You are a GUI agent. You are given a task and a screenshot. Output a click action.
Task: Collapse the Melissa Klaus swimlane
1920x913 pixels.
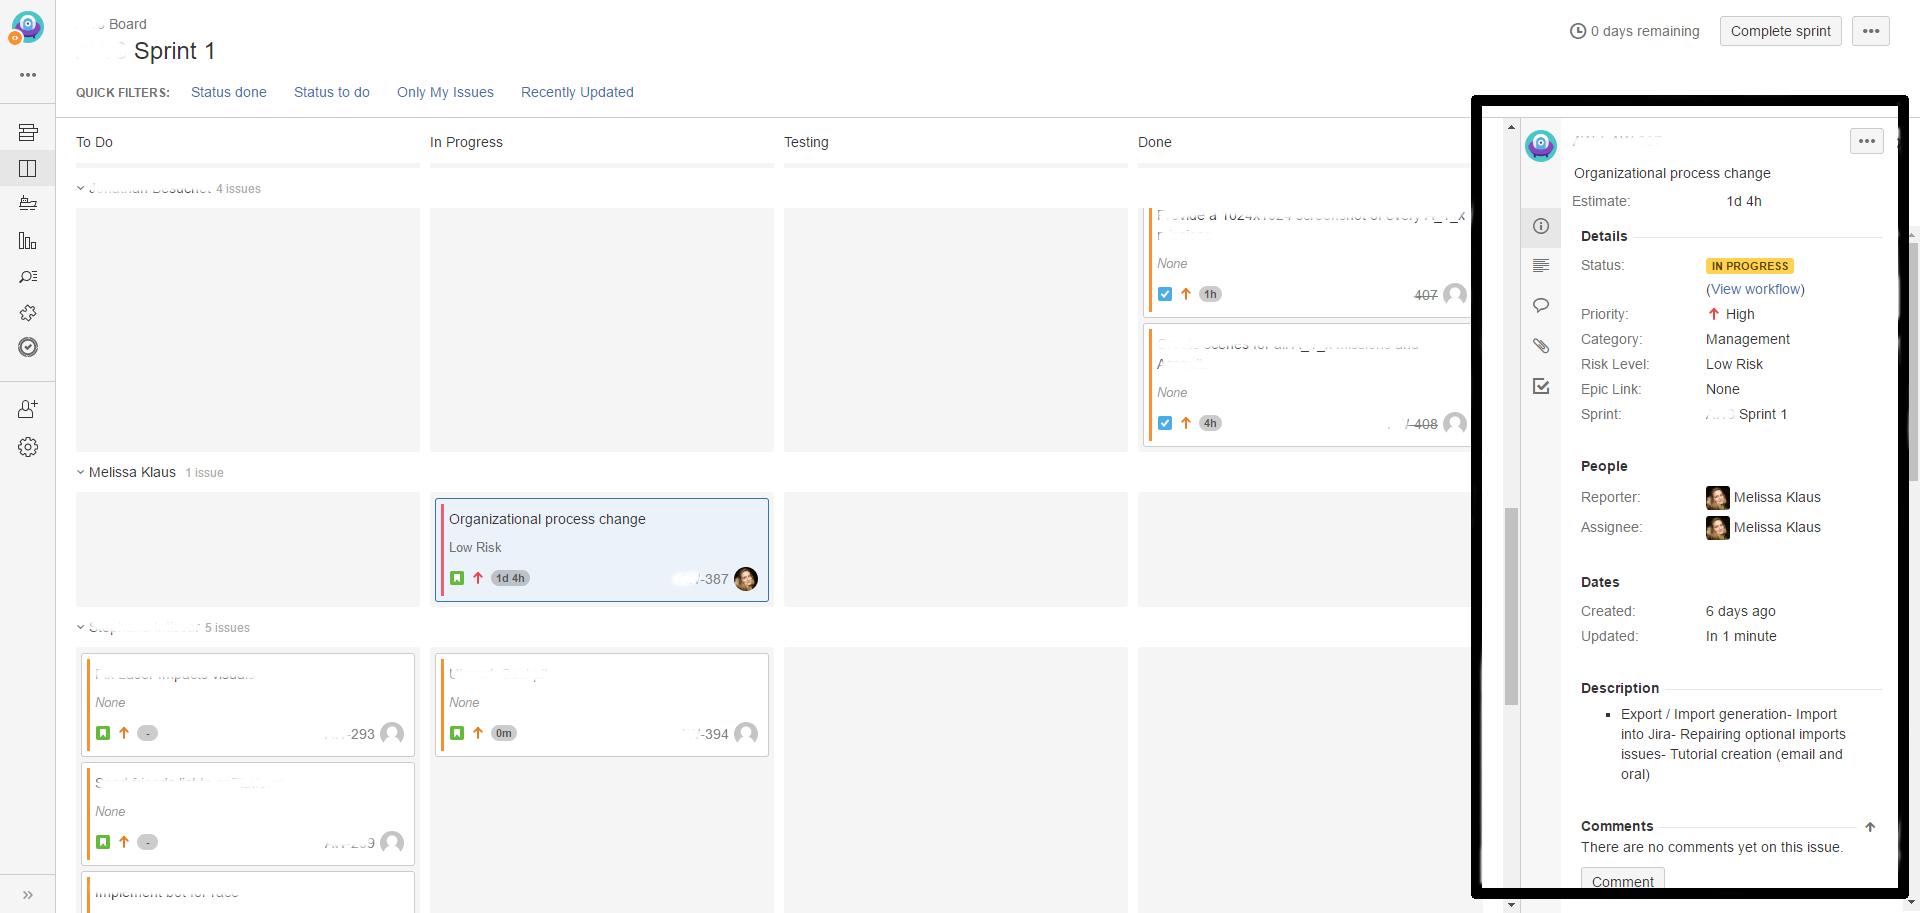[81, 472]
